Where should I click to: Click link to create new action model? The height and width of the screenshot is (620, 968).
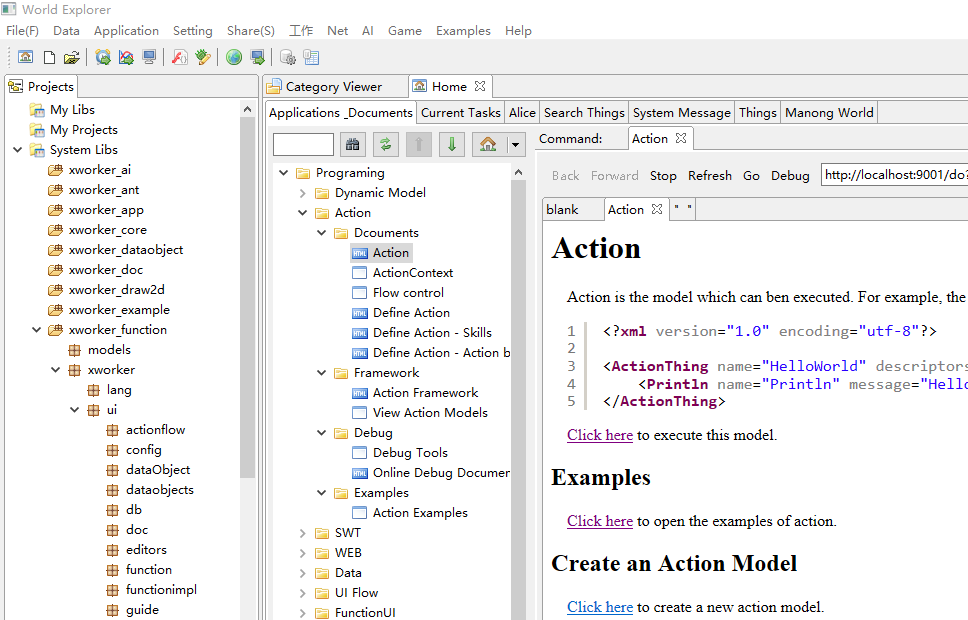coord(599,606)
